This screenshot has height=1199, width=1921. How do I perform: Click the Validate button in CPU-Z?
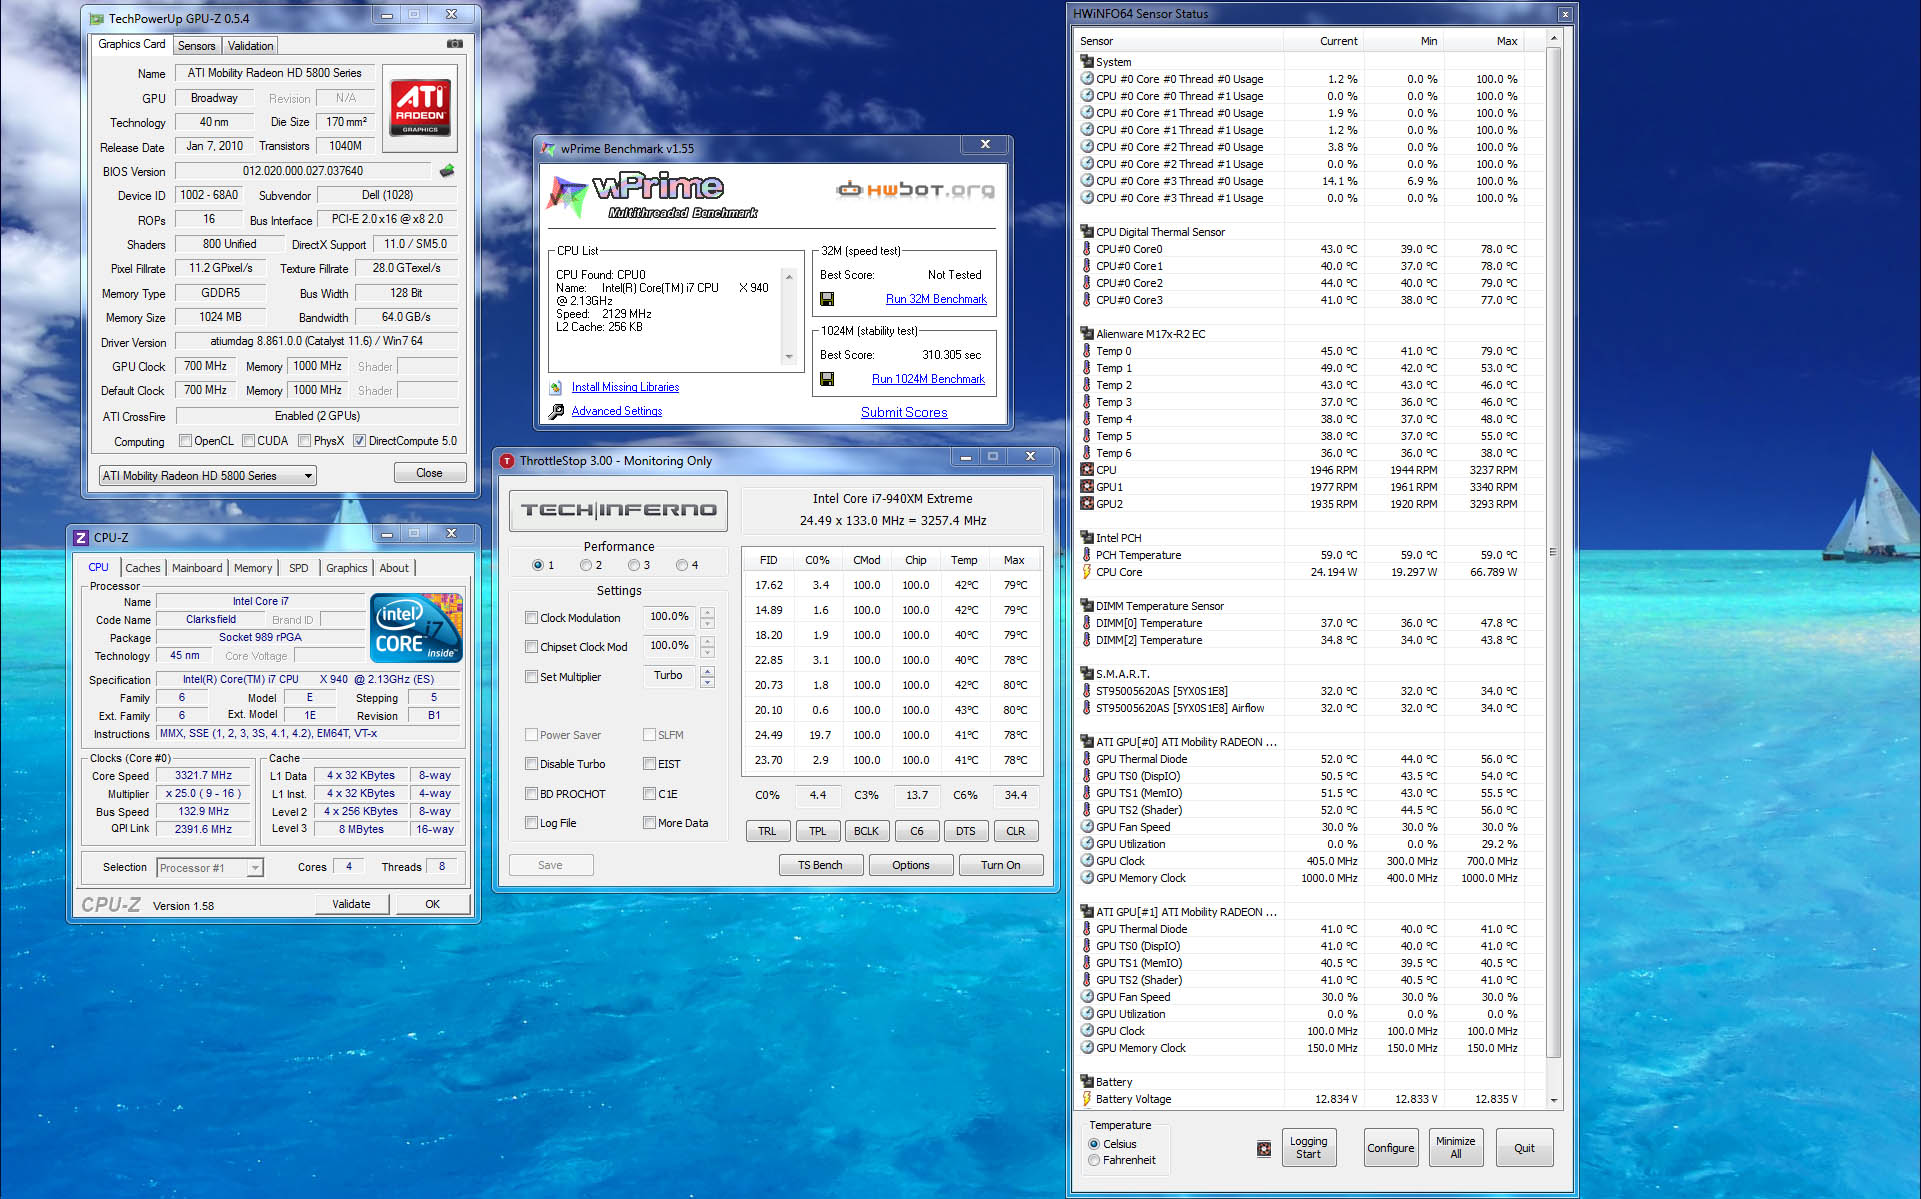[x=351, y=904]
